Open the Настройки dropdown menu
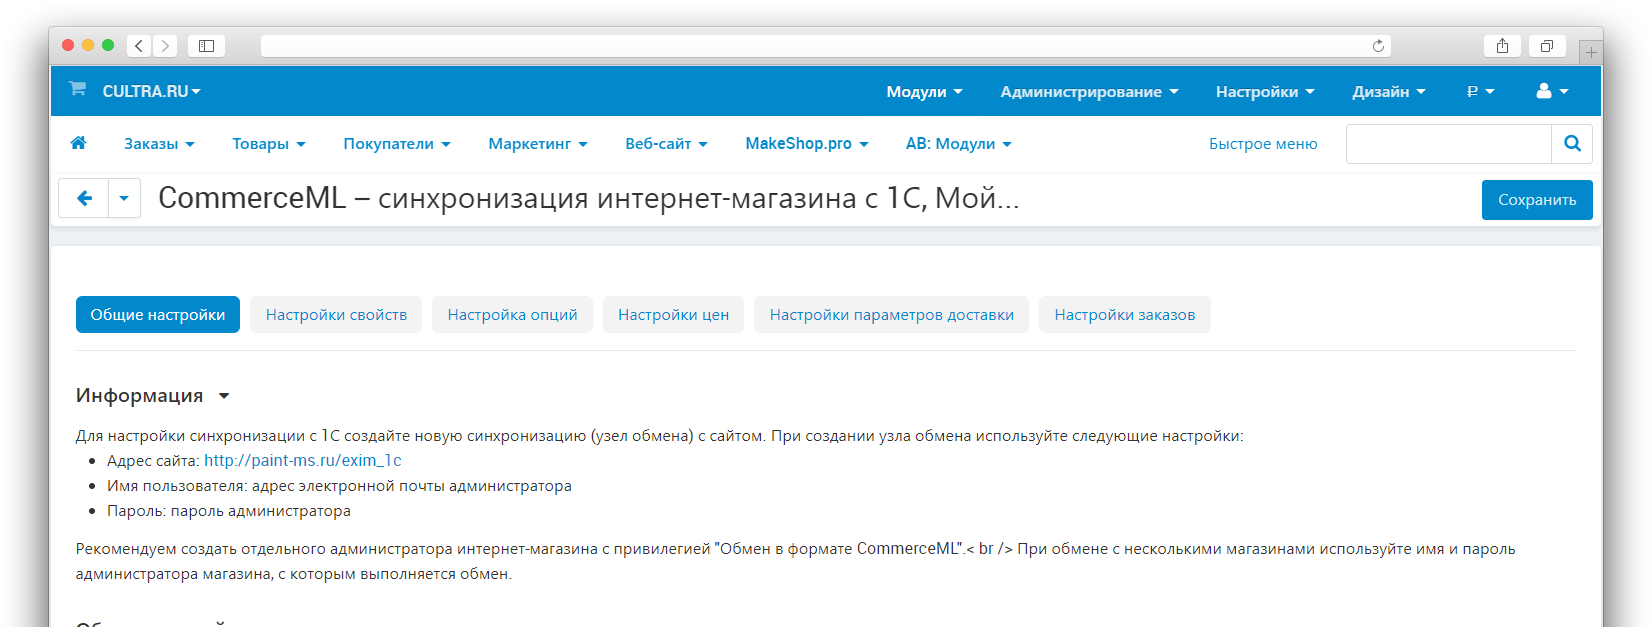The image size is (1652, 627). 1265,91
